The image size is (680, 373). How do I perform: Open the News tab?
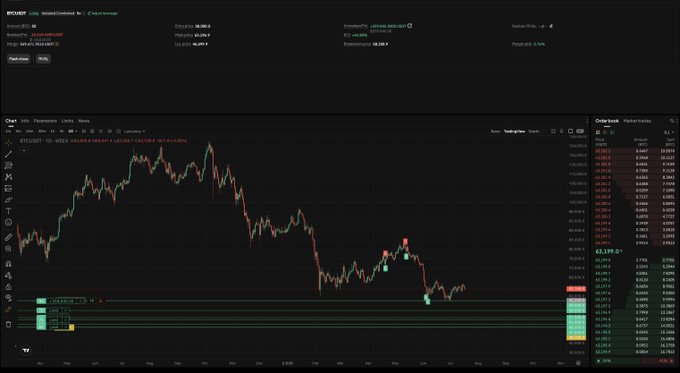(x=84, y=121)
